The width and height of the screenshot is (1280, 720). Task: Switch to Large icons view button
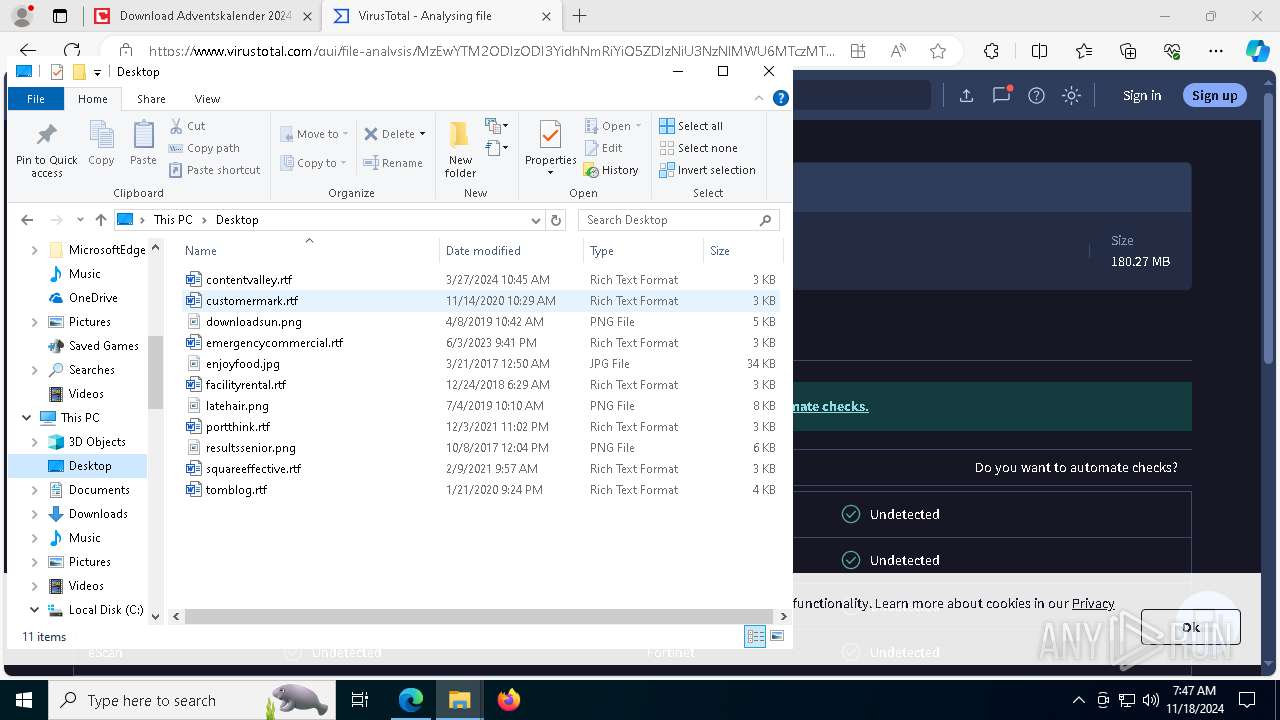tap(777, 636)
